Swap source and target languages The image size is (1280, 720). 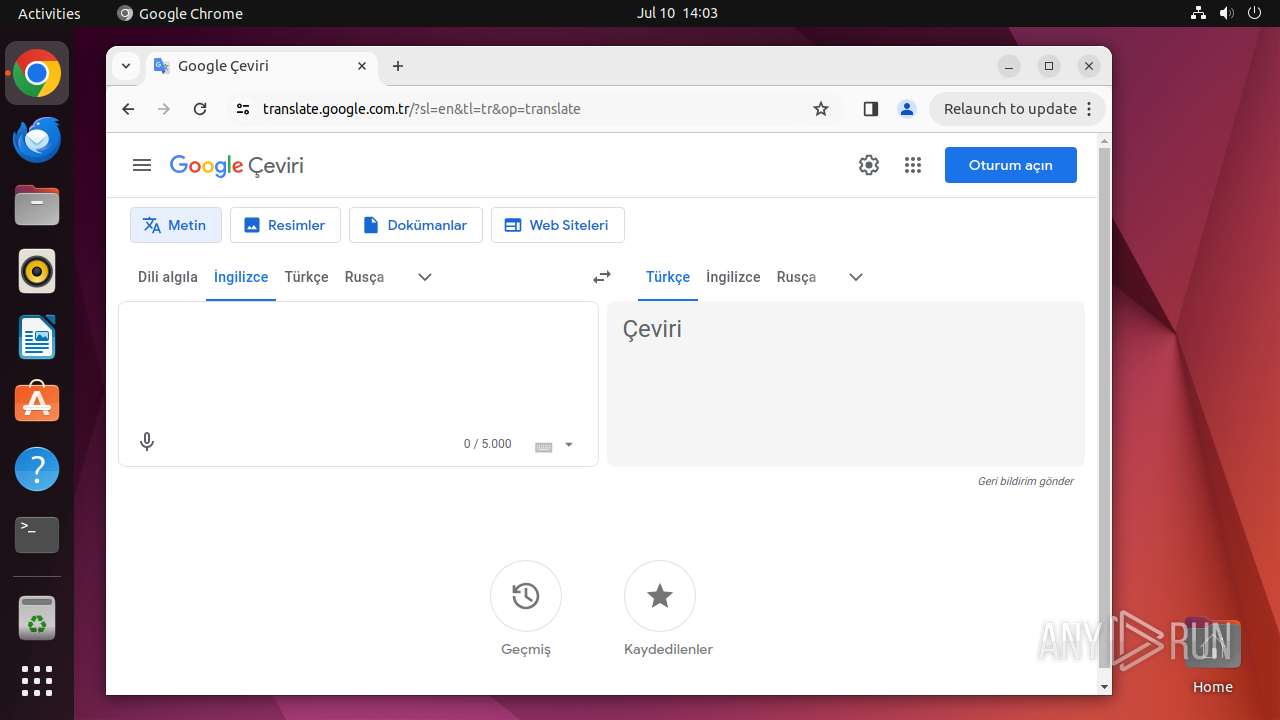(x=602, y=277)
